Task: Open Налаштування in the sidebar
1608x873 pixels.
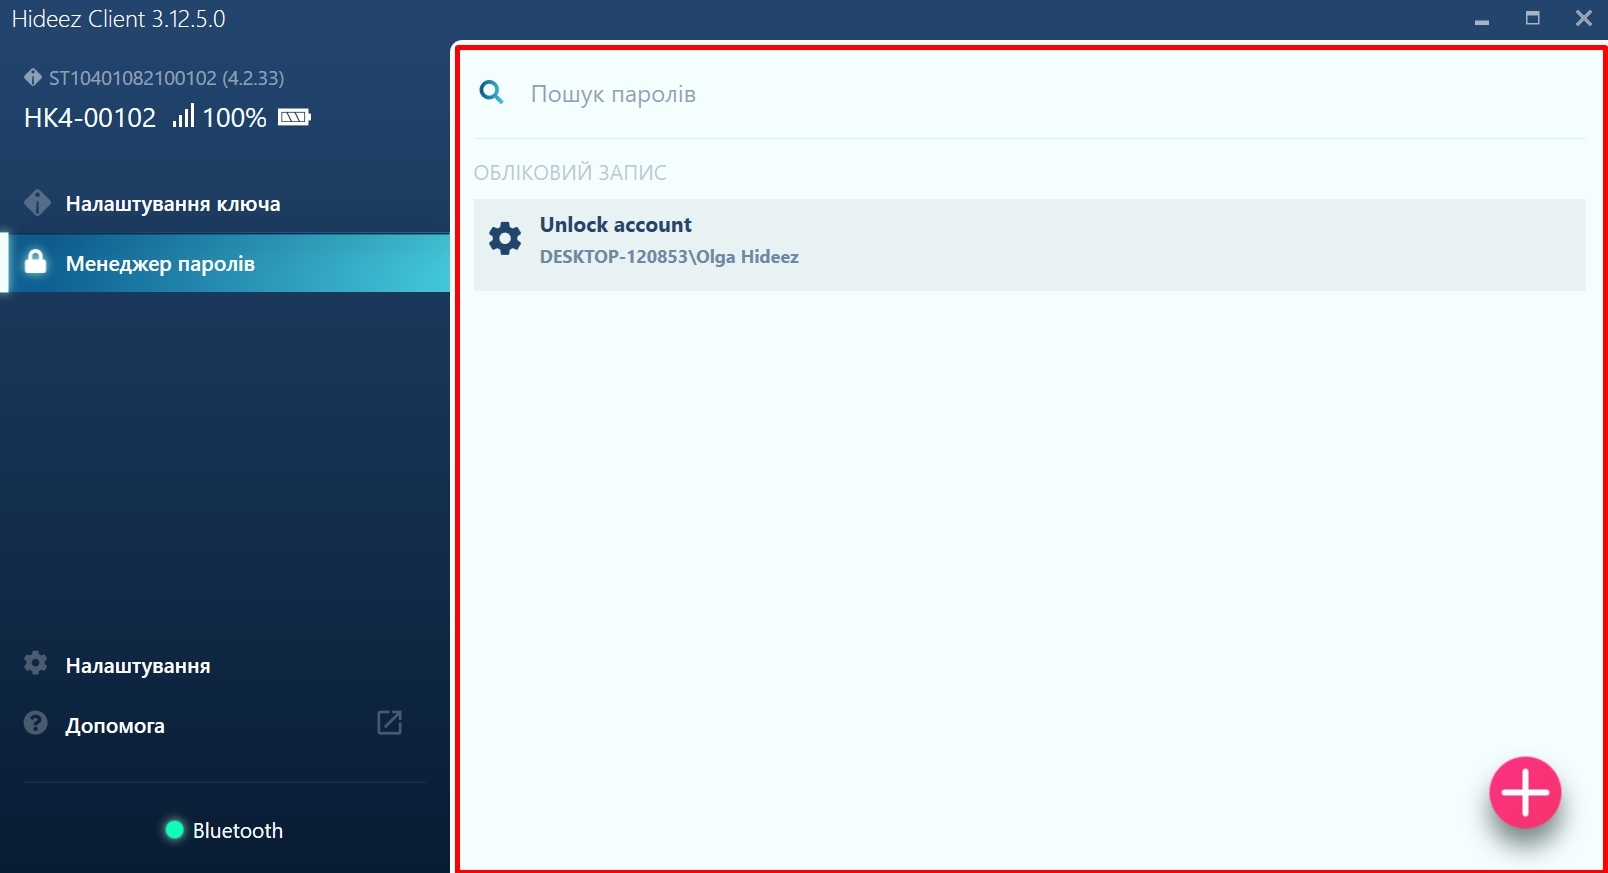Action: pyautogui.click(x=138, y=666)
